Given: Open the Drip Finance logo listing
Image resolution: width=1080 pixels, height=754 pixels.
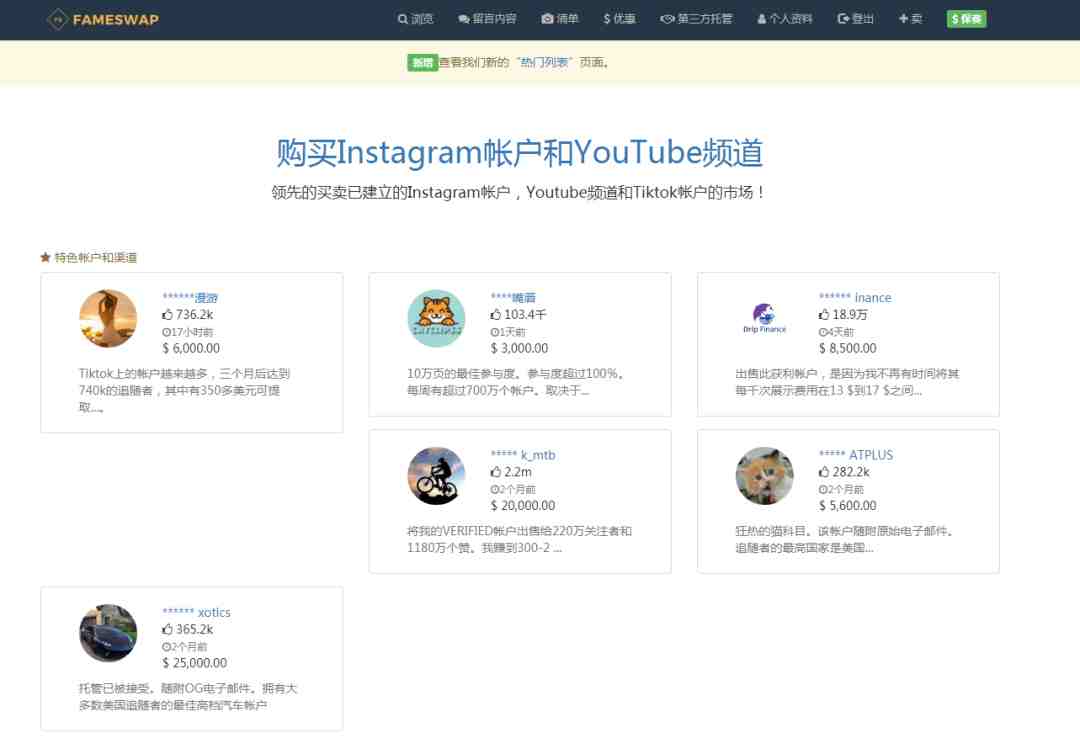Looking at the screenshot, I should coord(765,318).
